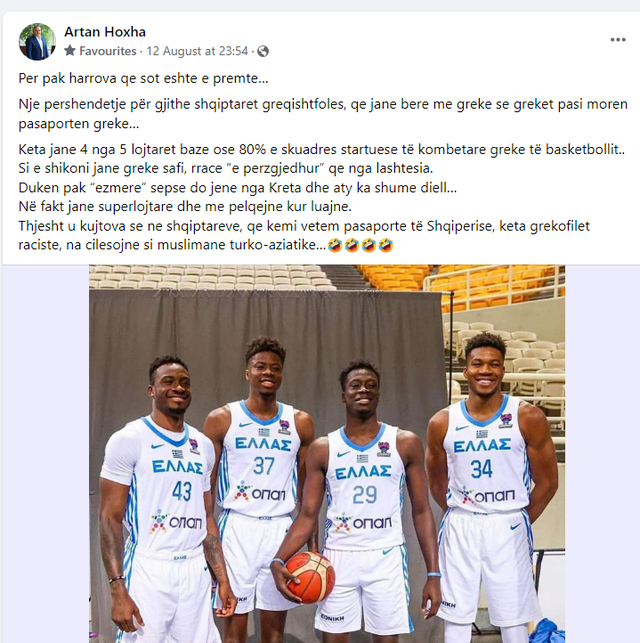Click the first laughing emoji in the post
The image size is (640, 643).
pyautogui.click(x=335, y=245)
